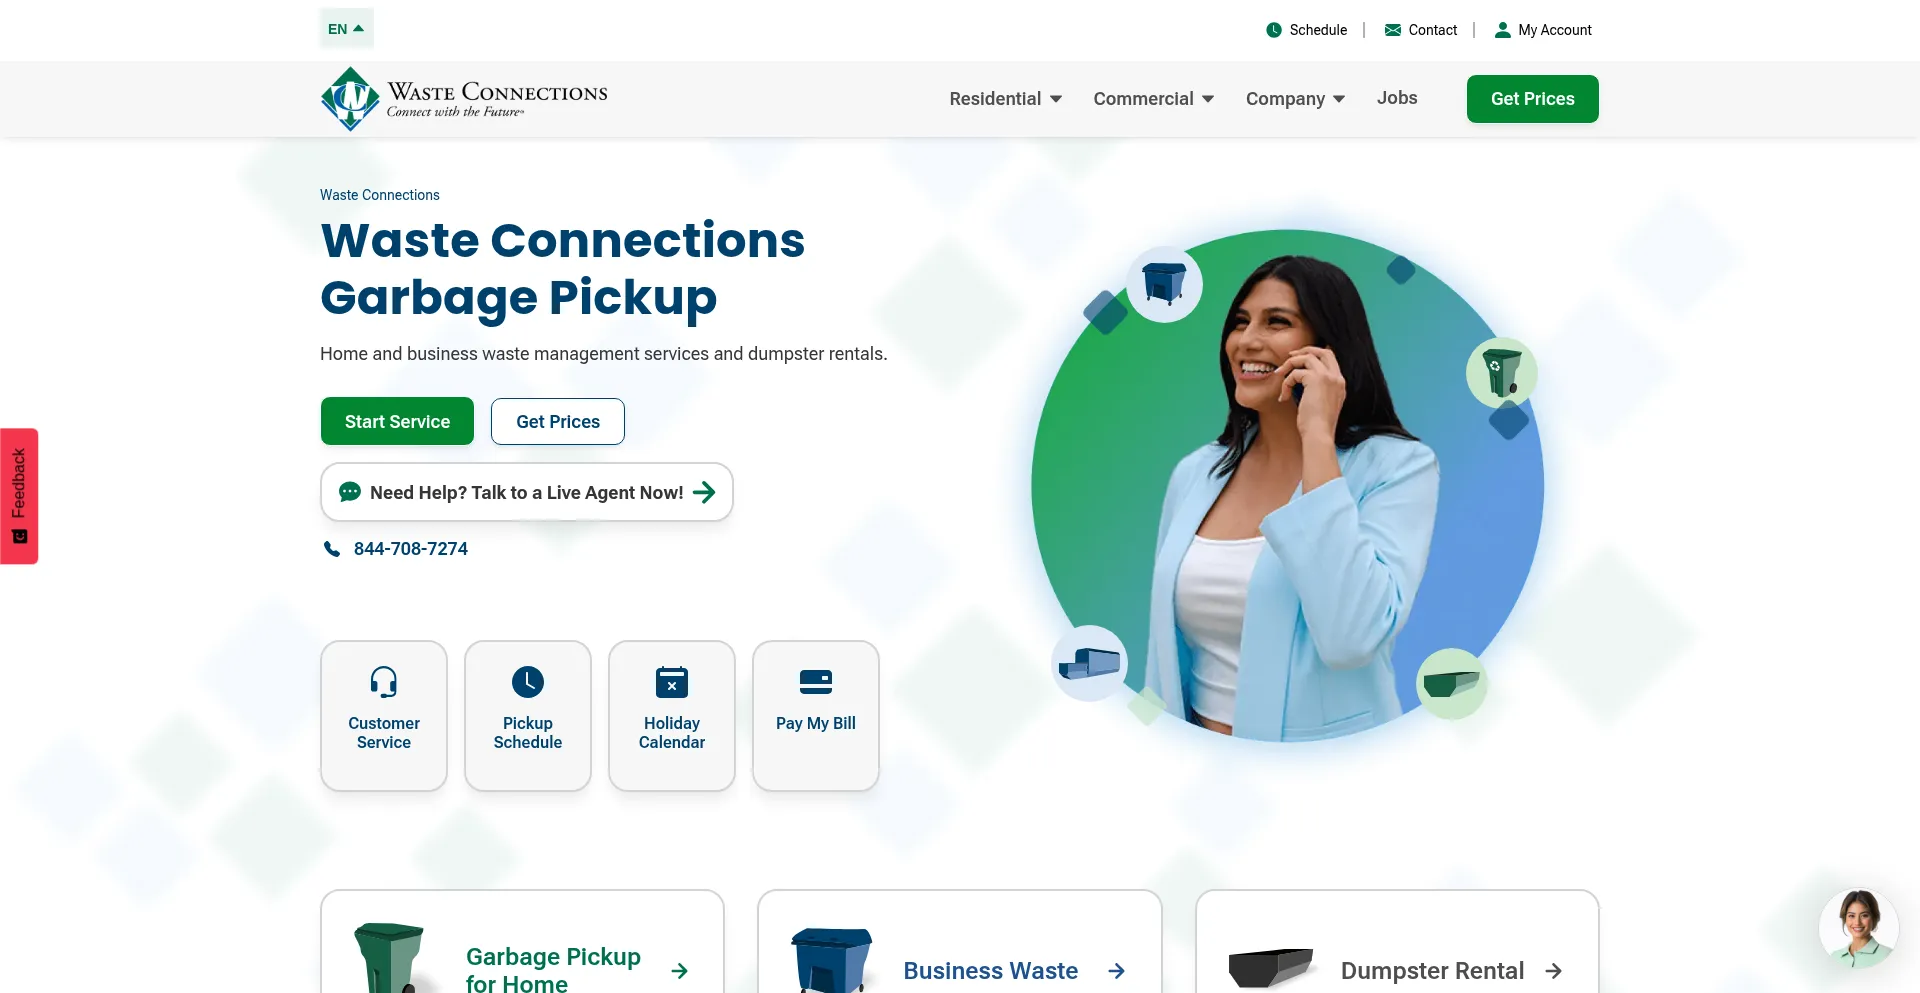Go to the Jobs menu item

click(x=1397, y=98)
